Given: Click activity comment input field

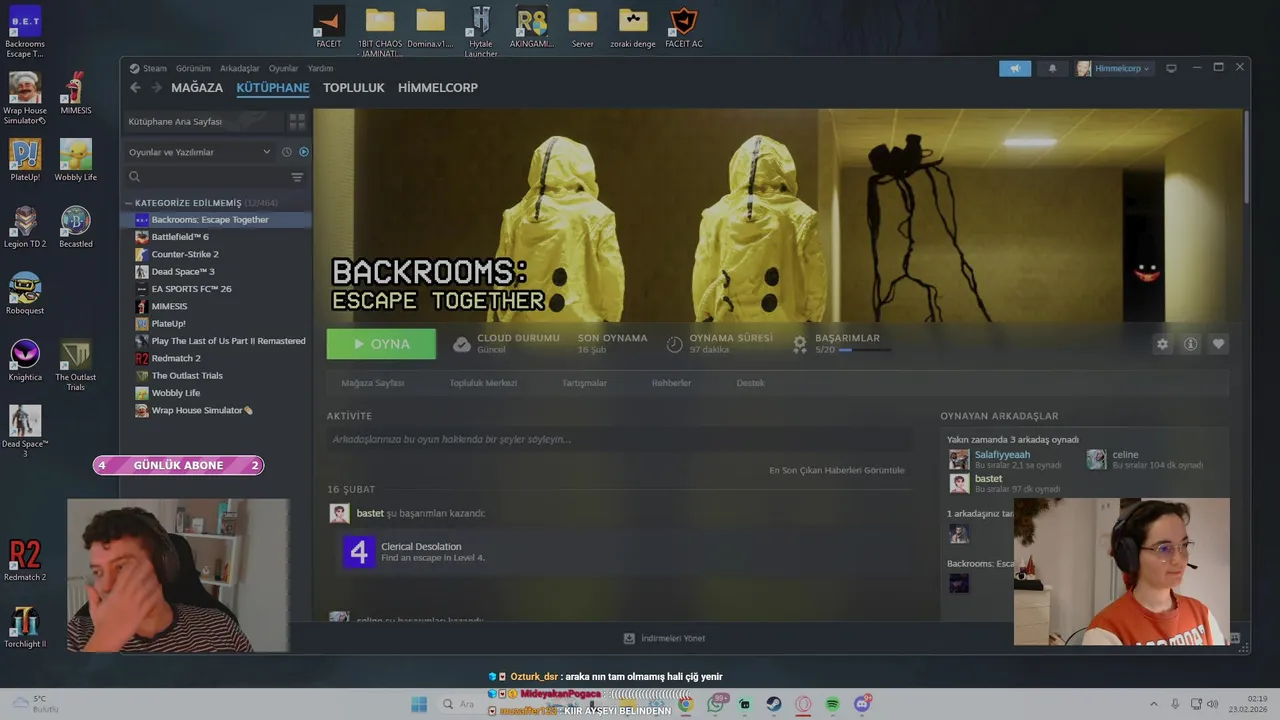Looking at the screenshot, I should [x=619, y=439].
